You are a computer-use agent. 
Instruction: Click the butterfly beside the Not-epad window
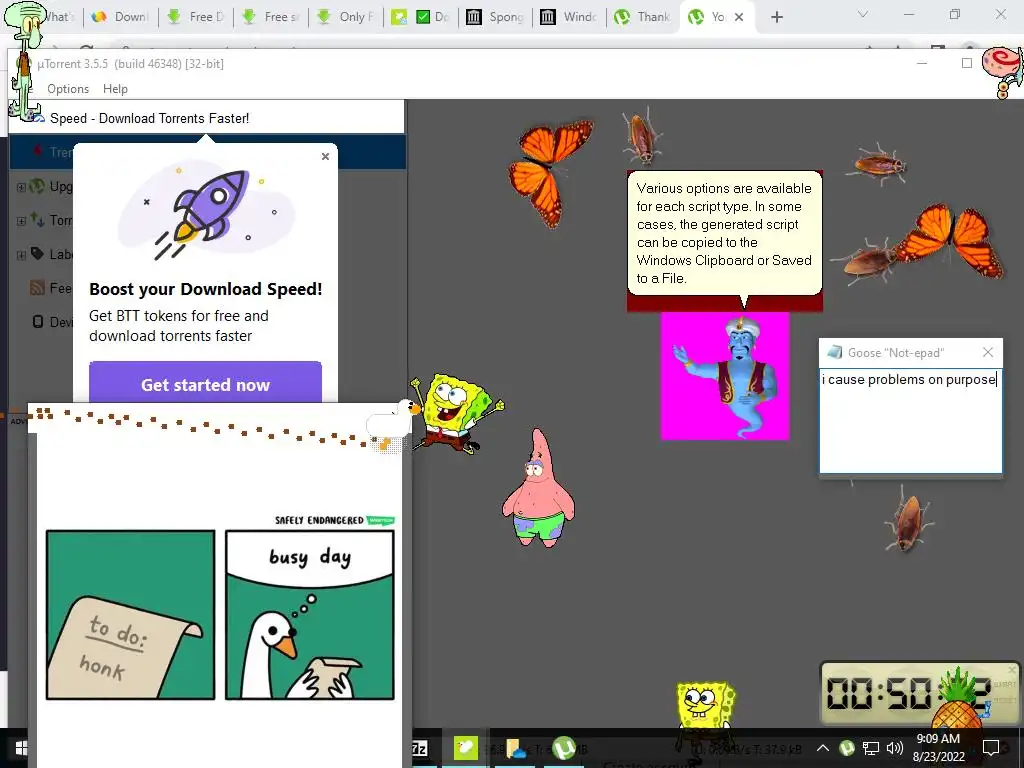click(948, 240)
